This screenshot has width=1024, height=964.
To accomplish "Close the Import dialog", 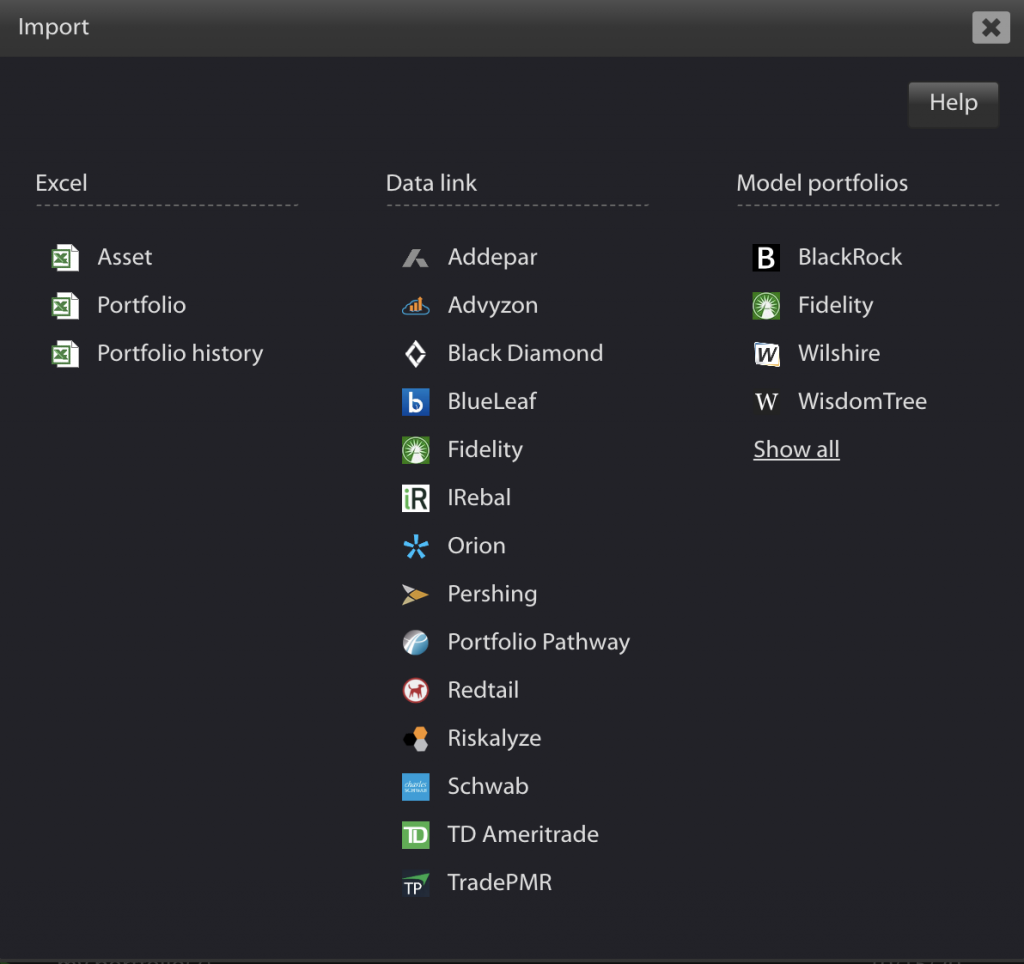I will click(x=991, y=27).
